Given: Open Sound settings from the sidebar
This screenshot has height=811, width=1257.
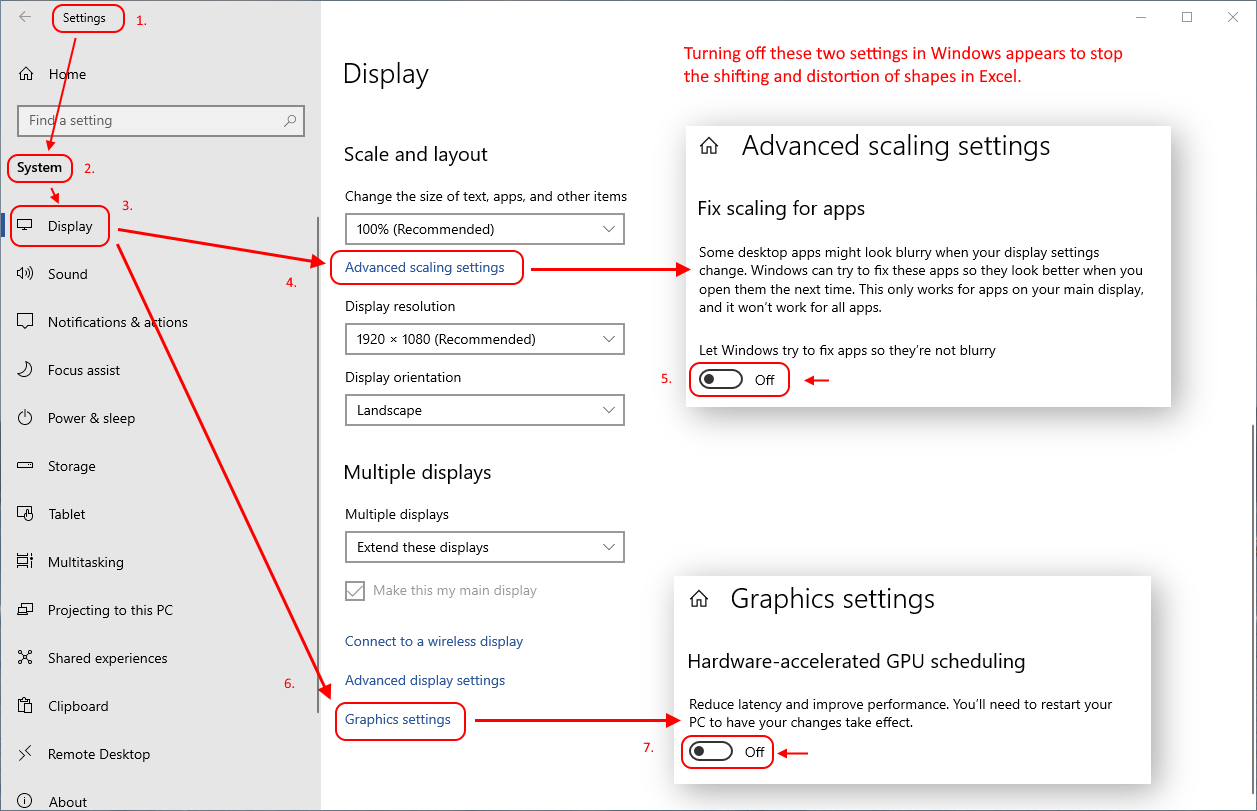Looking at the screenshot, I should tap(67, 274).
